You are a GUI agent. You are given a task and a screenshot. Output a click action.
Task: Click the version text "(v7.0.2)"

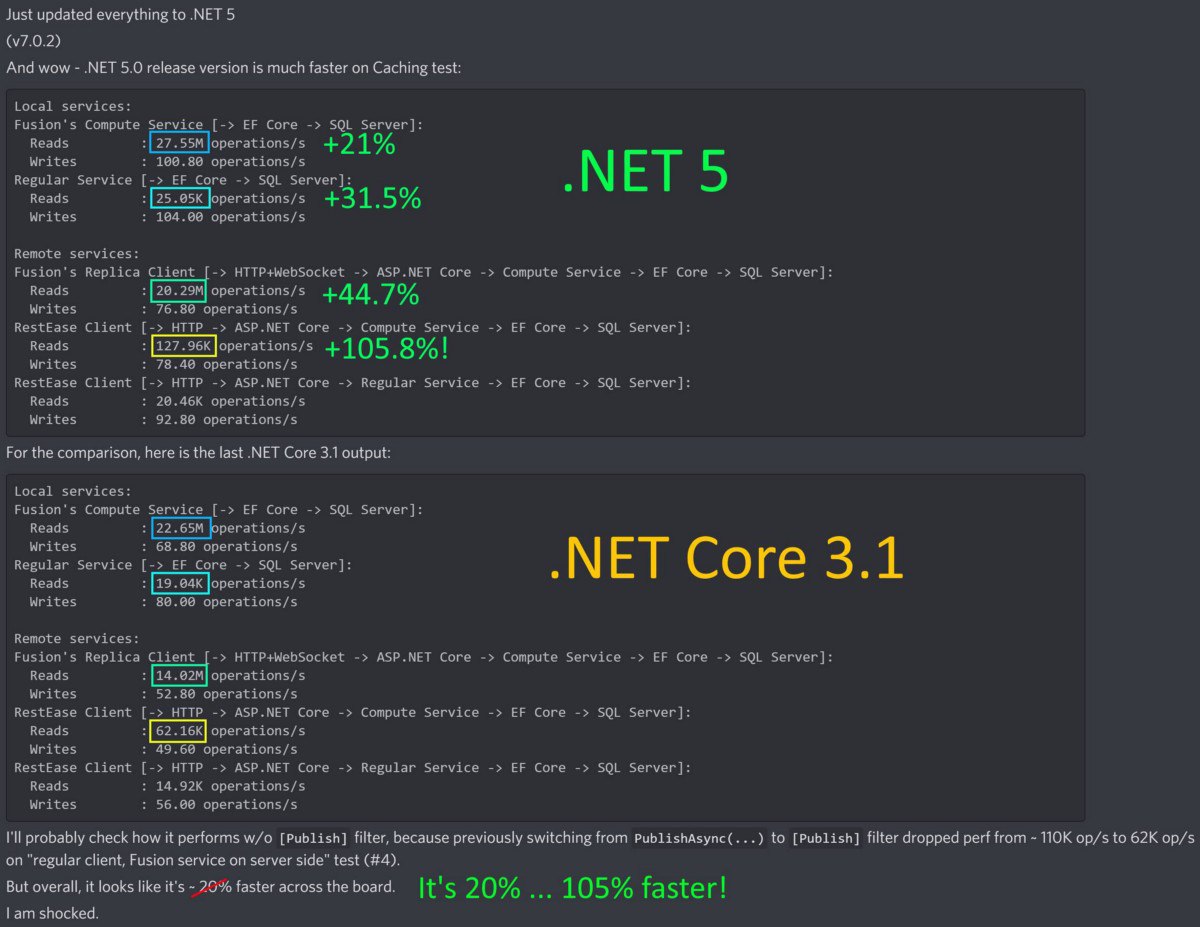click(34, 41)
